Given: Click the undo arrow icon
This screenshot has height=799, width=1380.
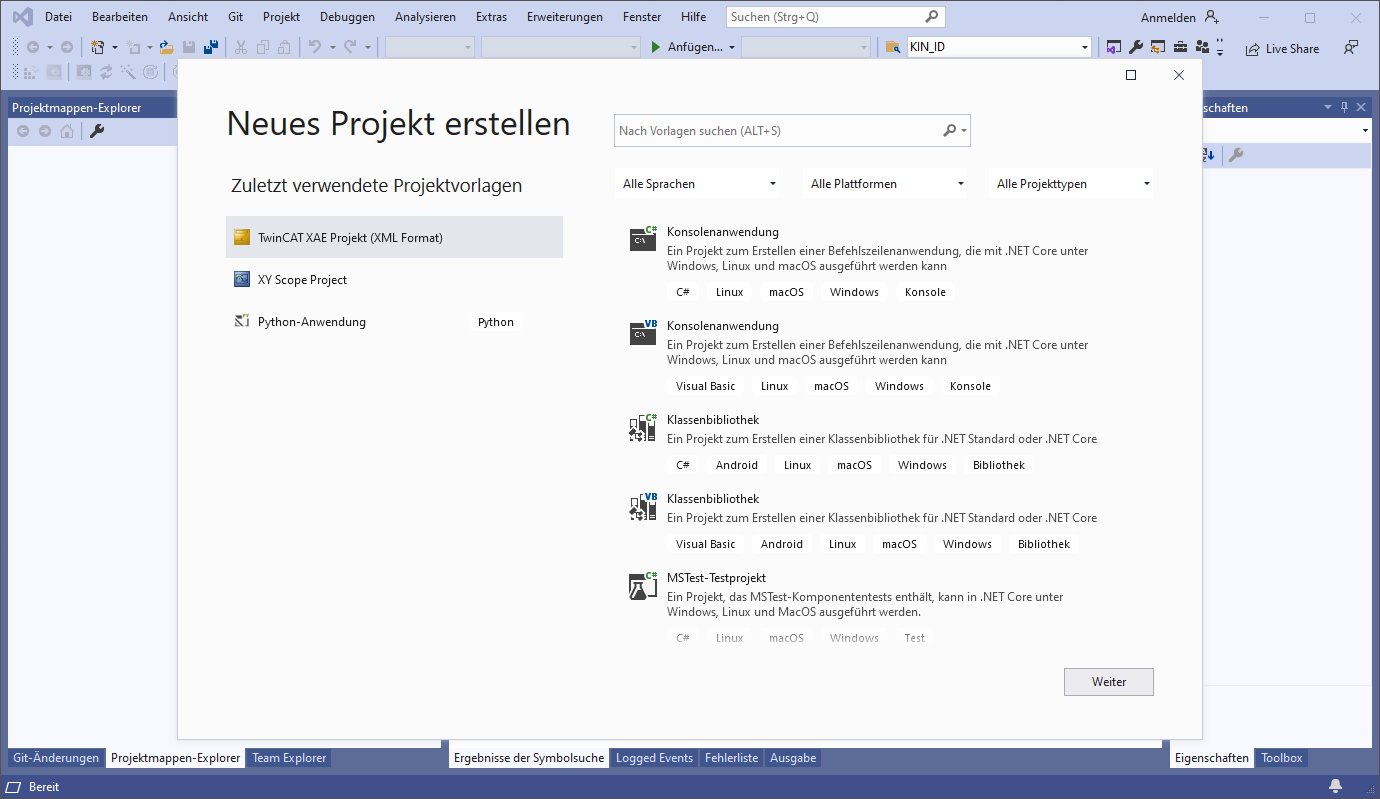Looking at the screenshot, I should [315, 47].
